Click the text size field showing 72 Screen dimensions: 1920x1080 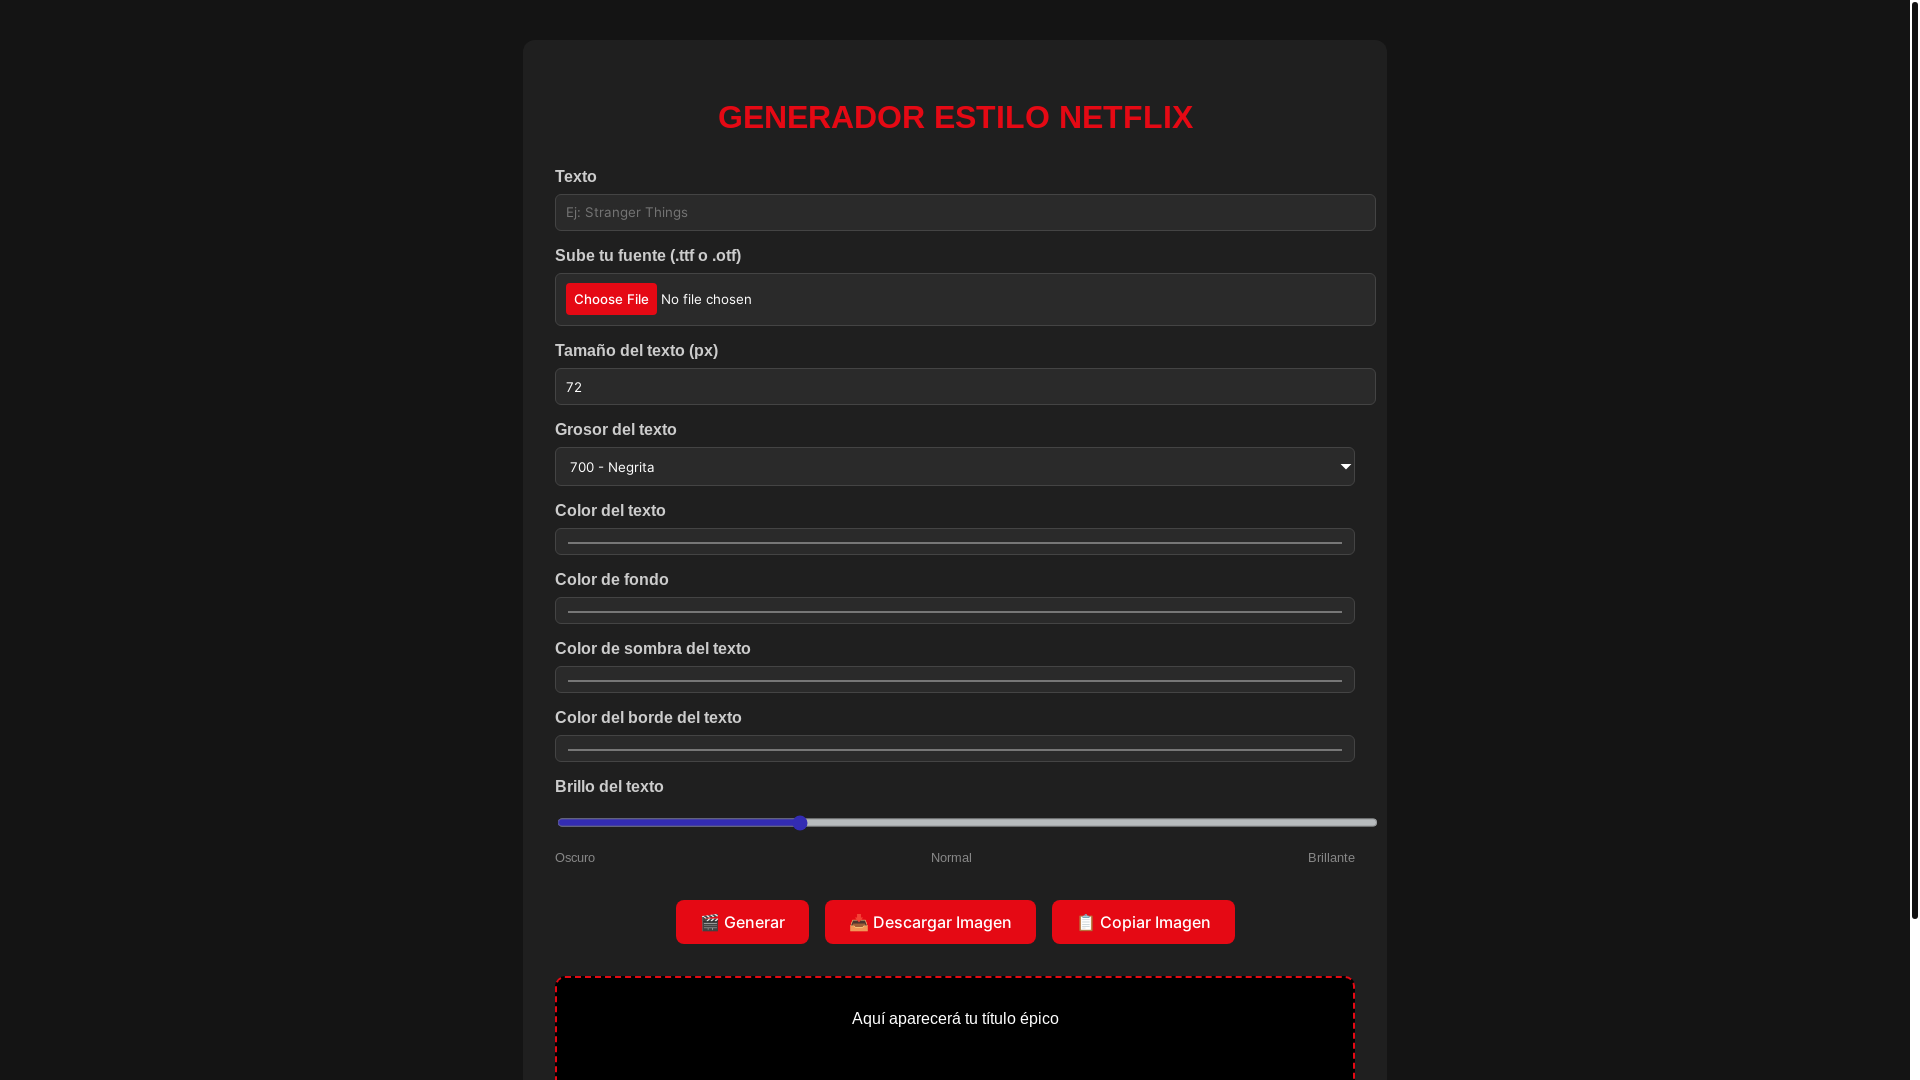coord(965,387)
